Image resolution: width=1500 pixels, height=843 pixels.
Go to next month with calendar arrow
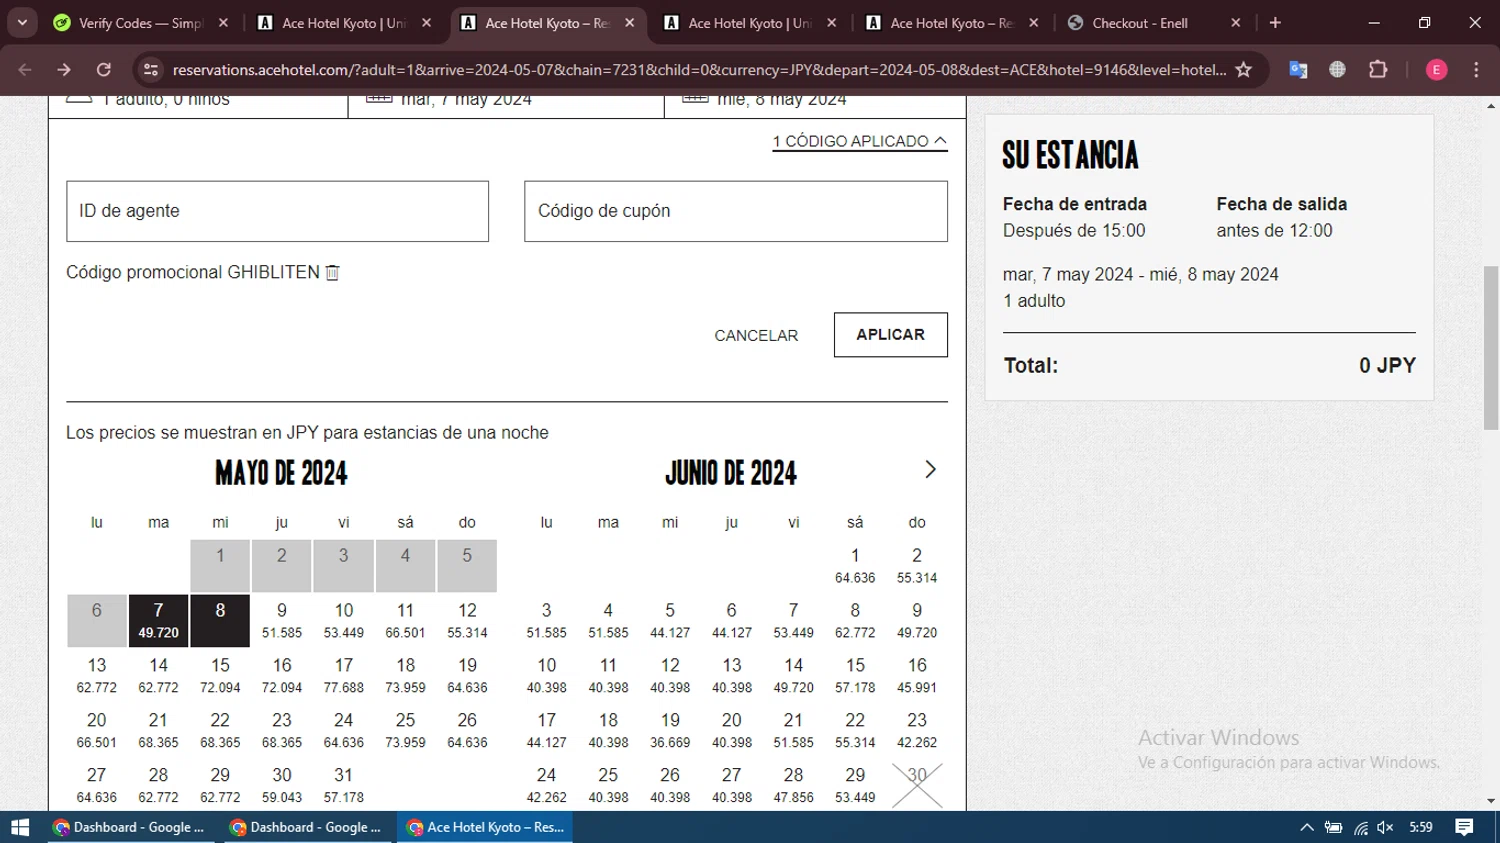point(930,470)
